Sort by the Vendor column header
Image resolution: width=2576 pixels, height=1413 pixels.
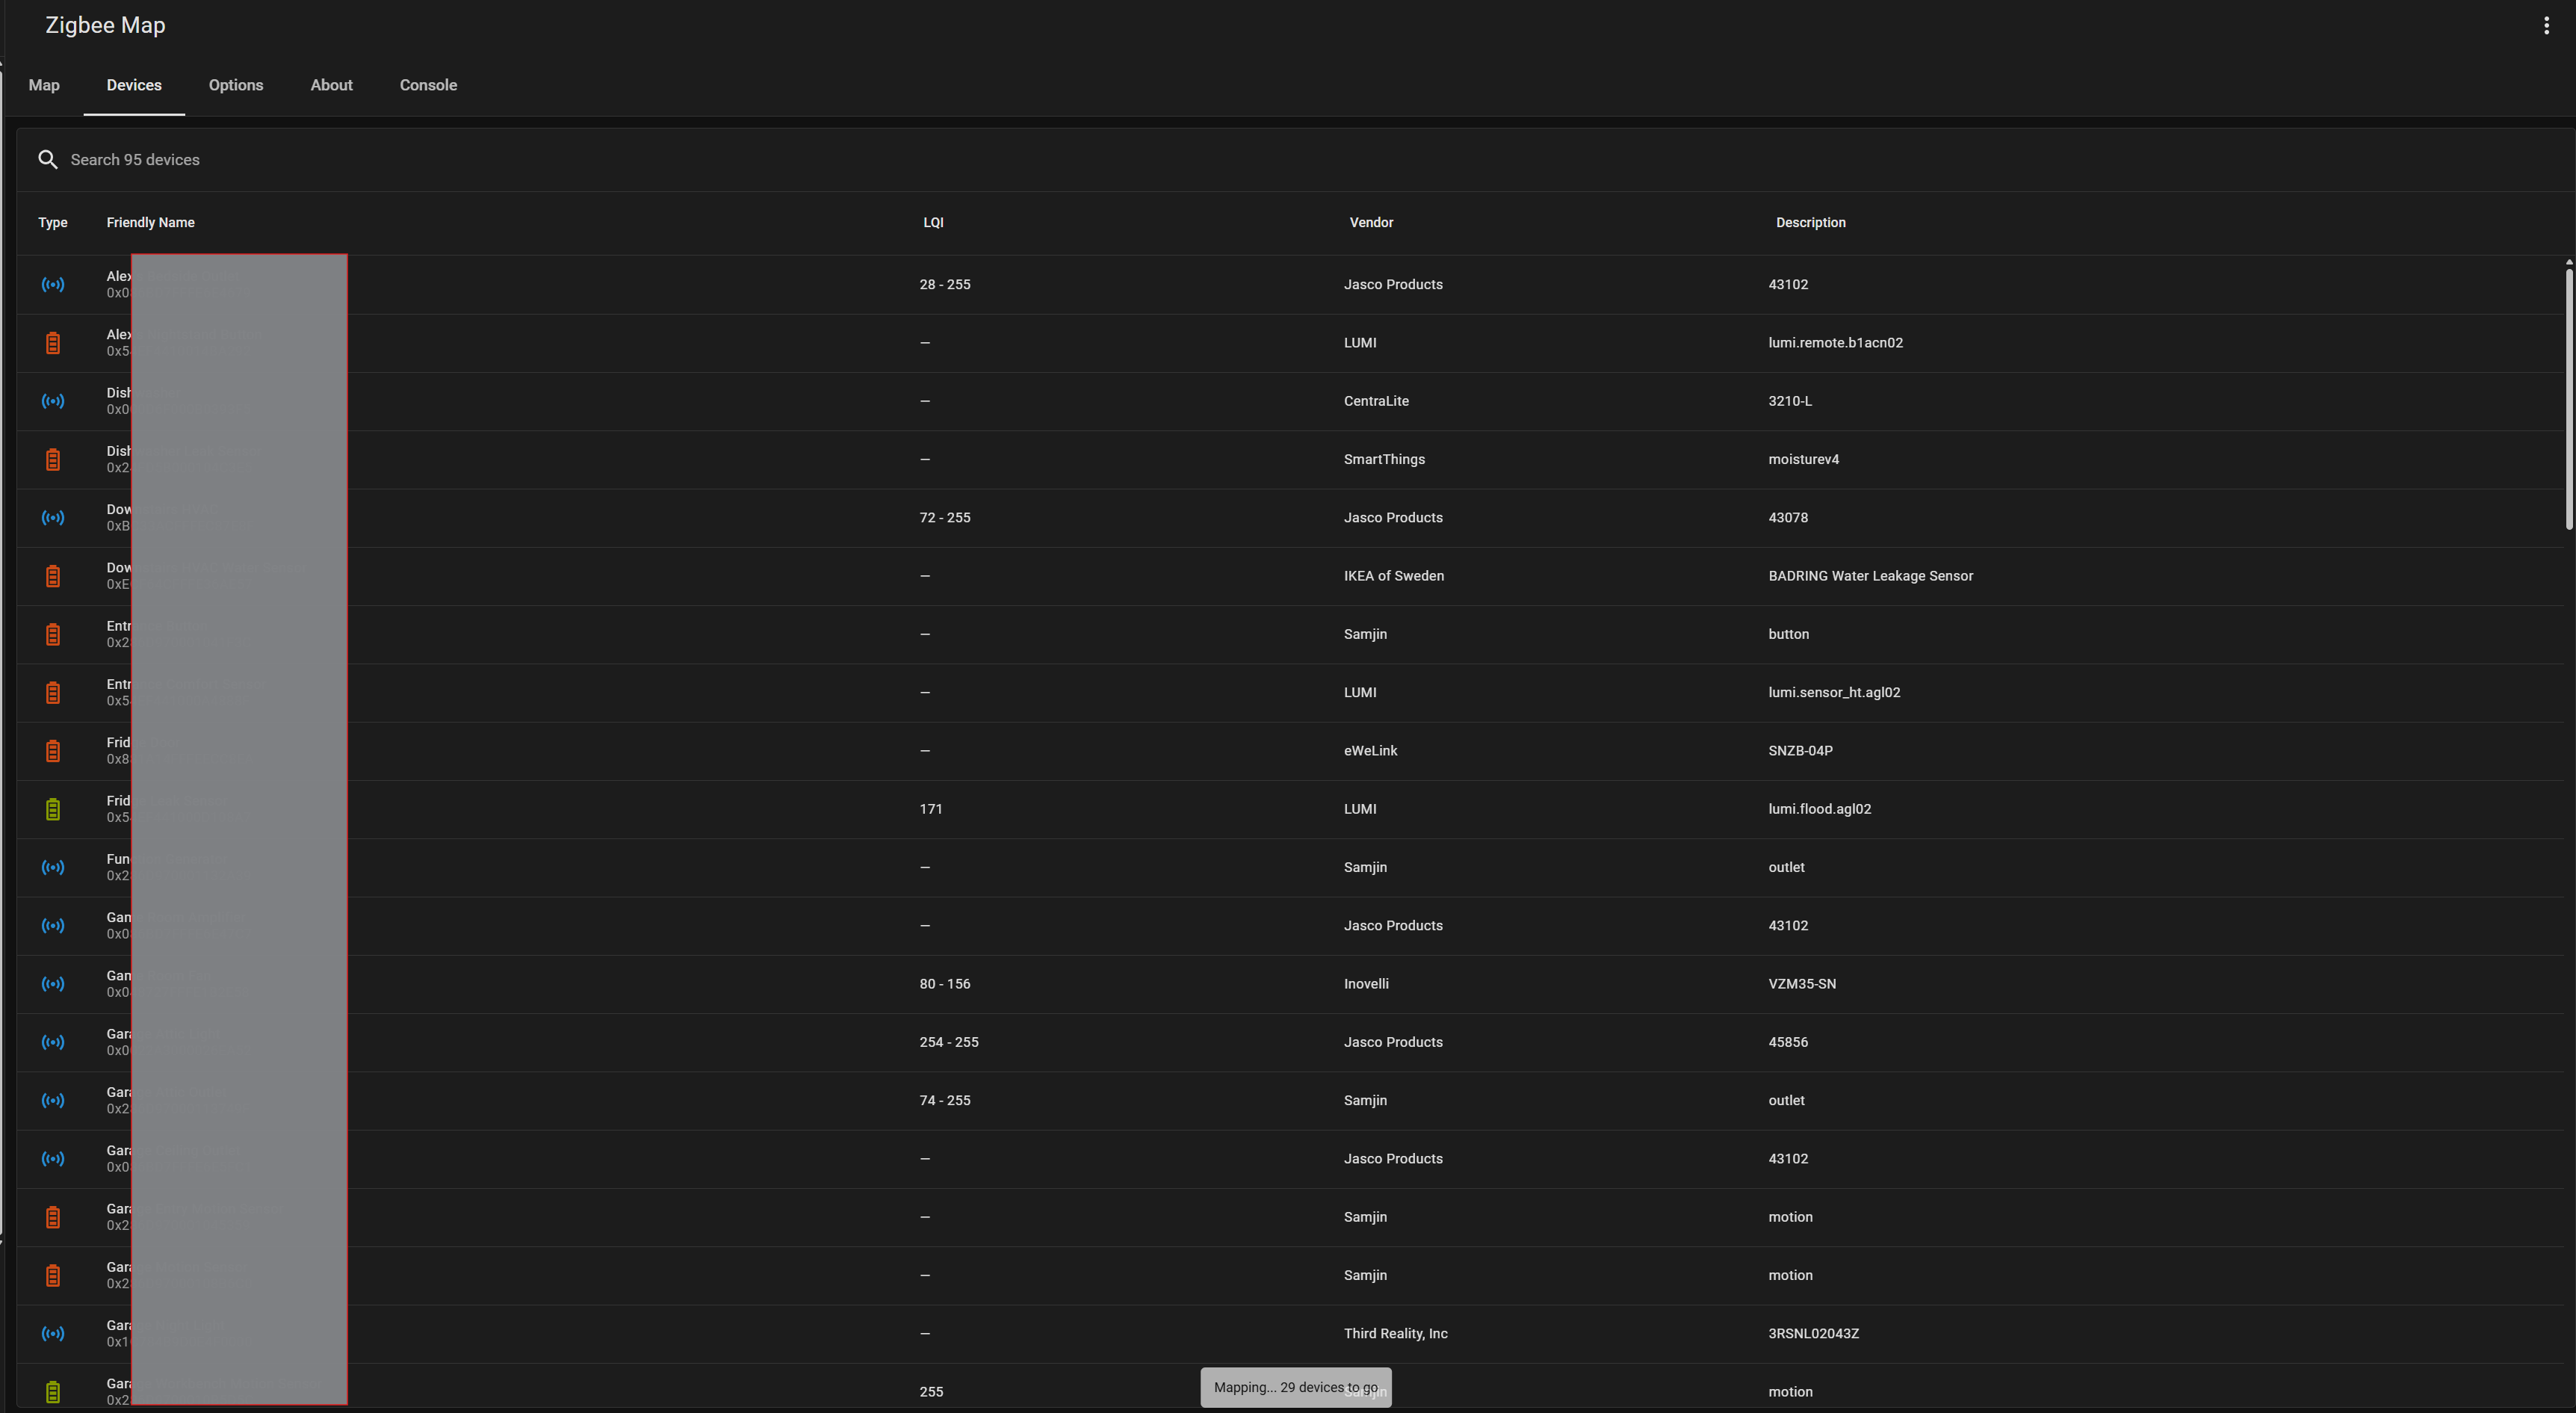point(1371,223)
